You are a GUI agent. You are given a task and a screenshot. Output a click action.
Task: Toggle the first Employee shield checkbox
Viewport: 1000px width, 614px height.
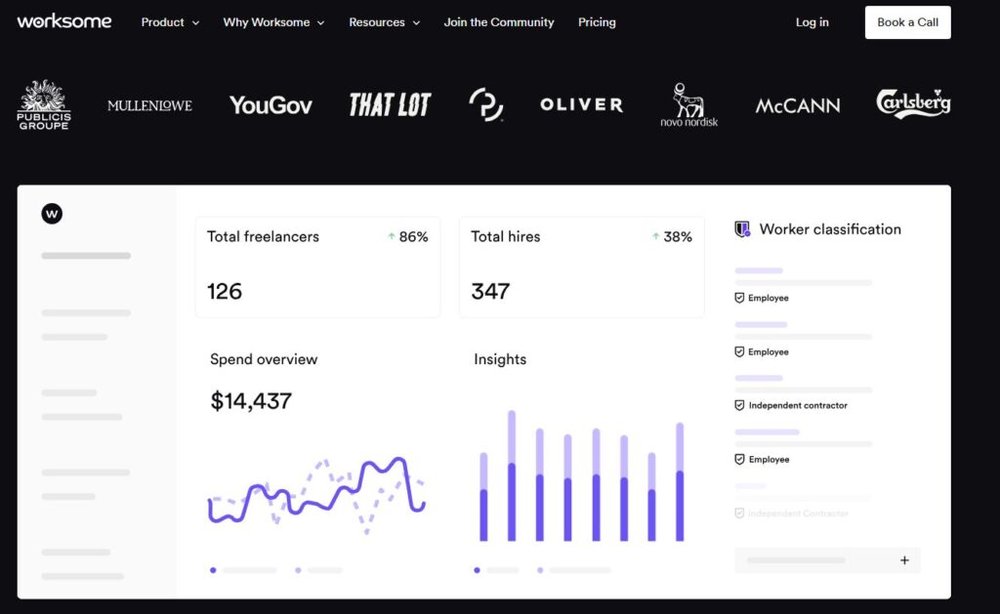coord(740,298)
